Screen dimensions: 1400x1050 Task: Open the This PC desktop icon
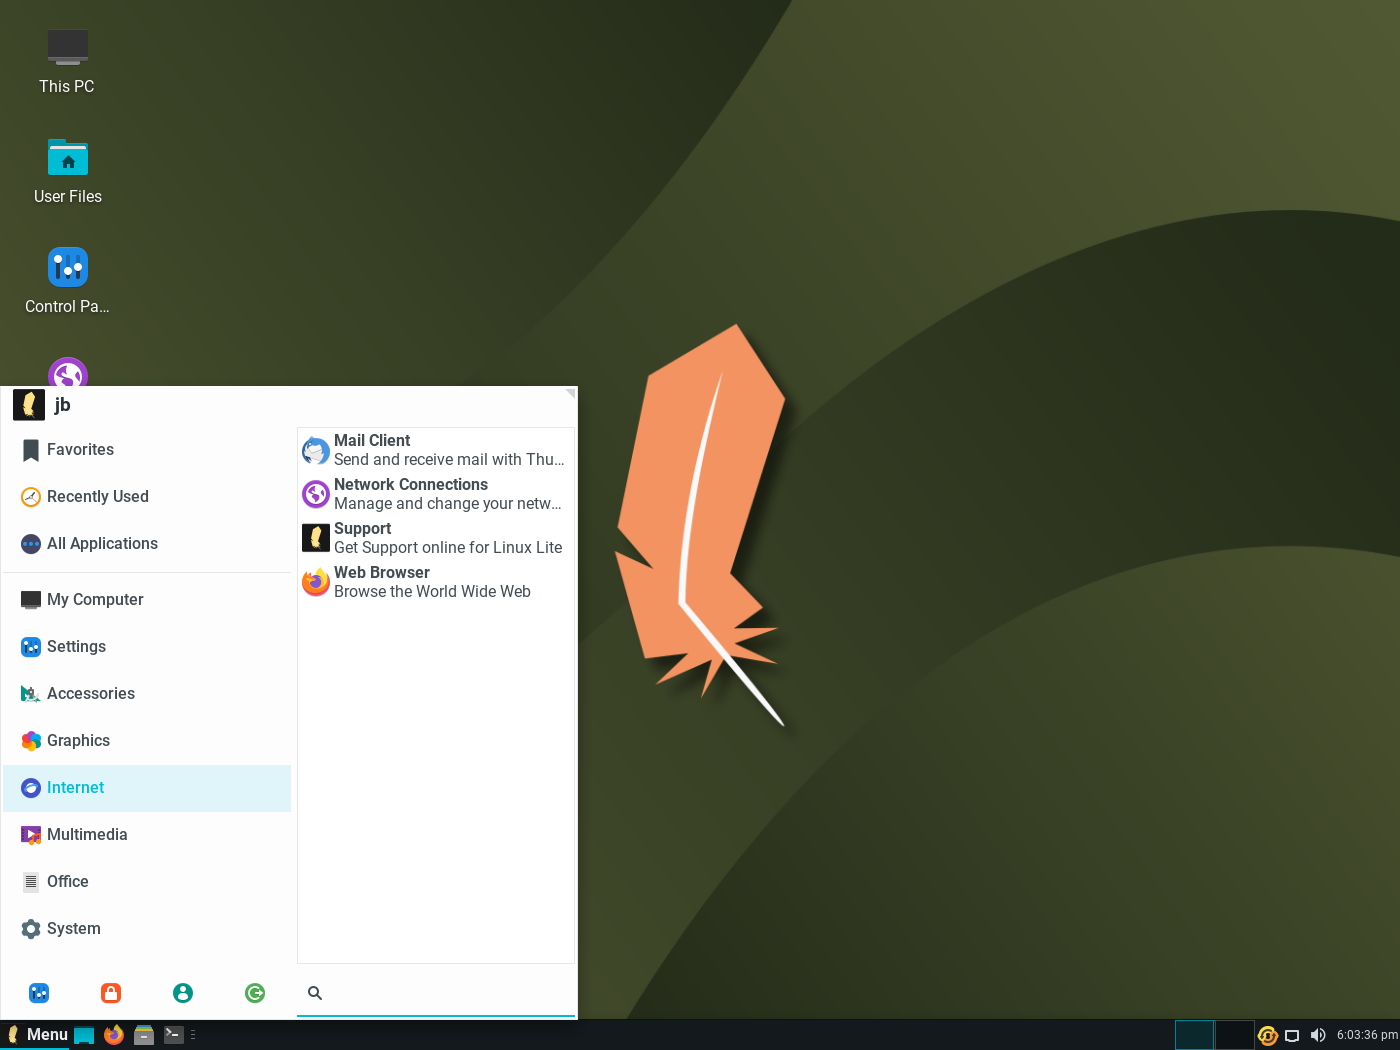point(67,61)
